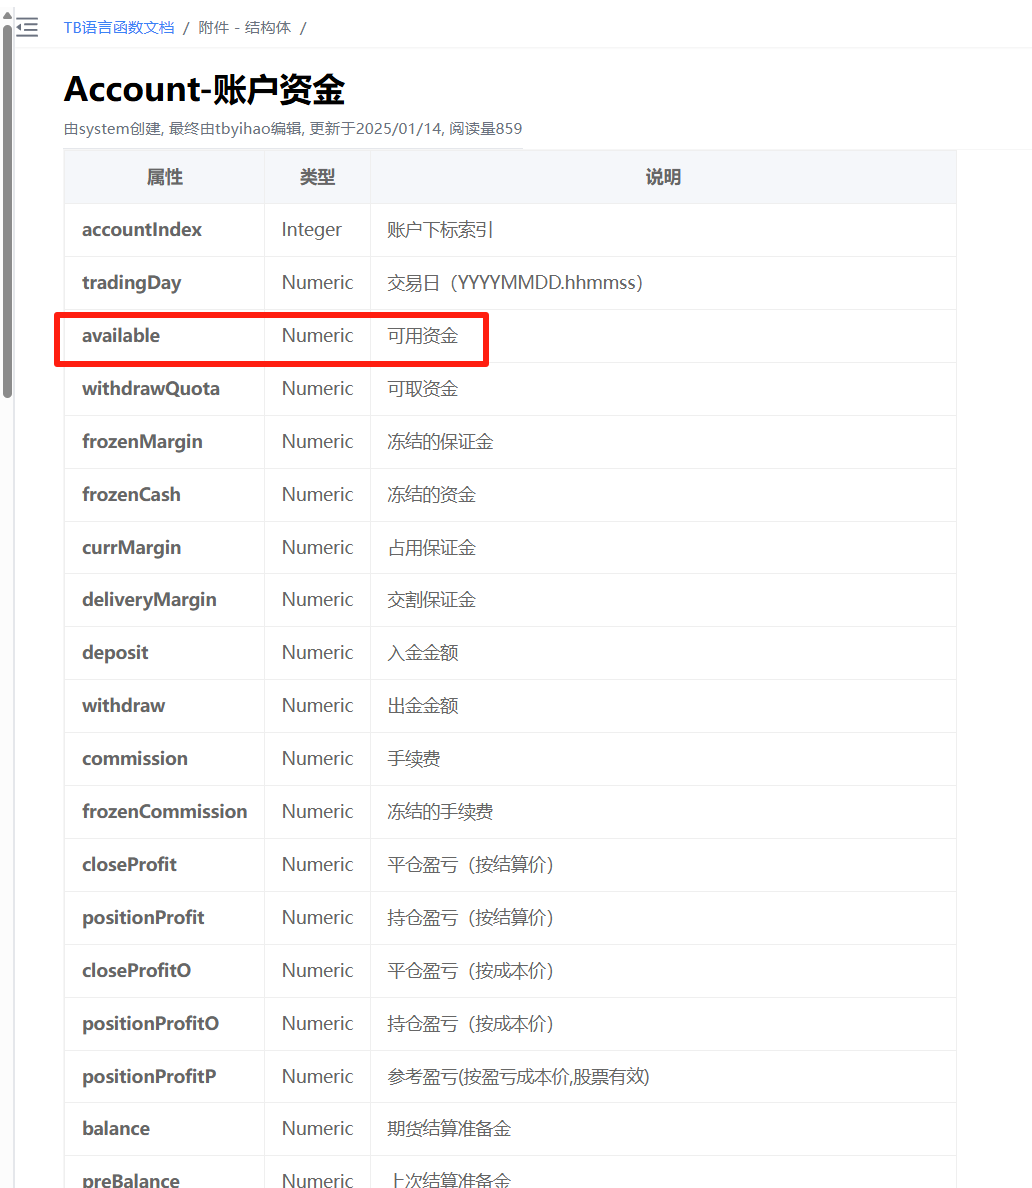Collapse the sidebar menu icon

click(x=27, y=28)
